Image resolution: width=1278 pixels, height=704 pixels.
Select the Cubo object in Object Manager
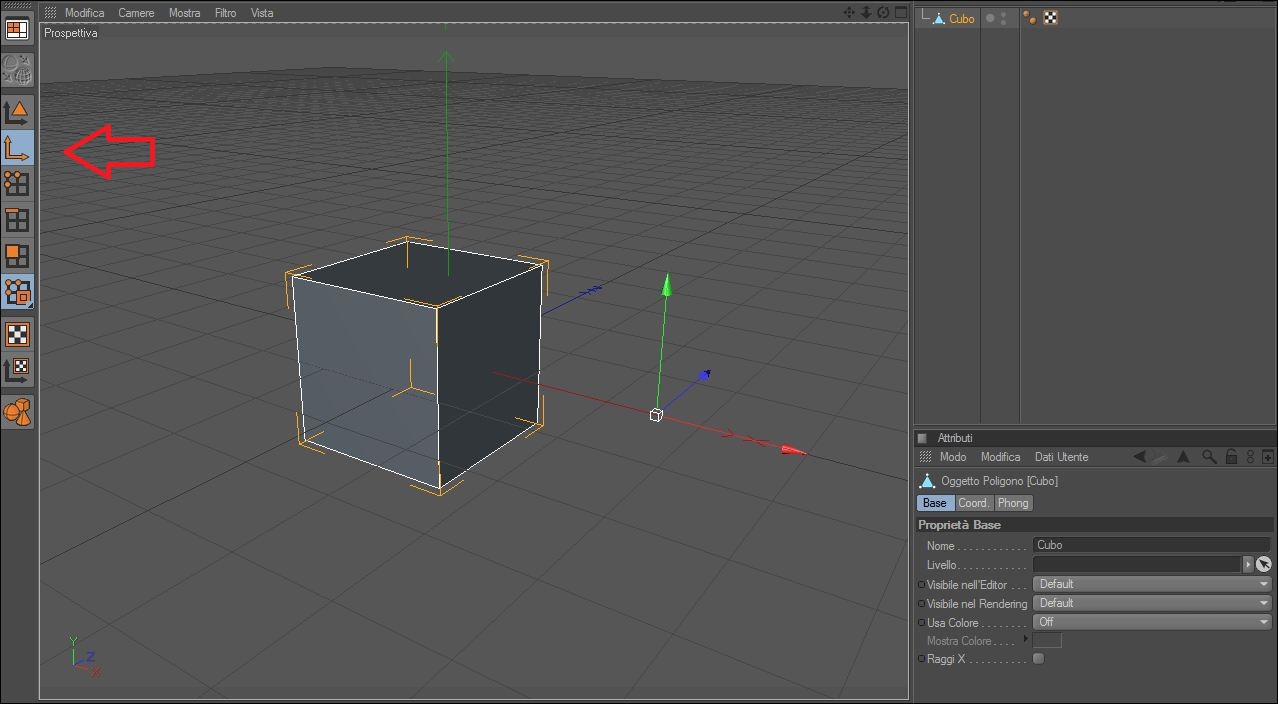pos(962,18)
